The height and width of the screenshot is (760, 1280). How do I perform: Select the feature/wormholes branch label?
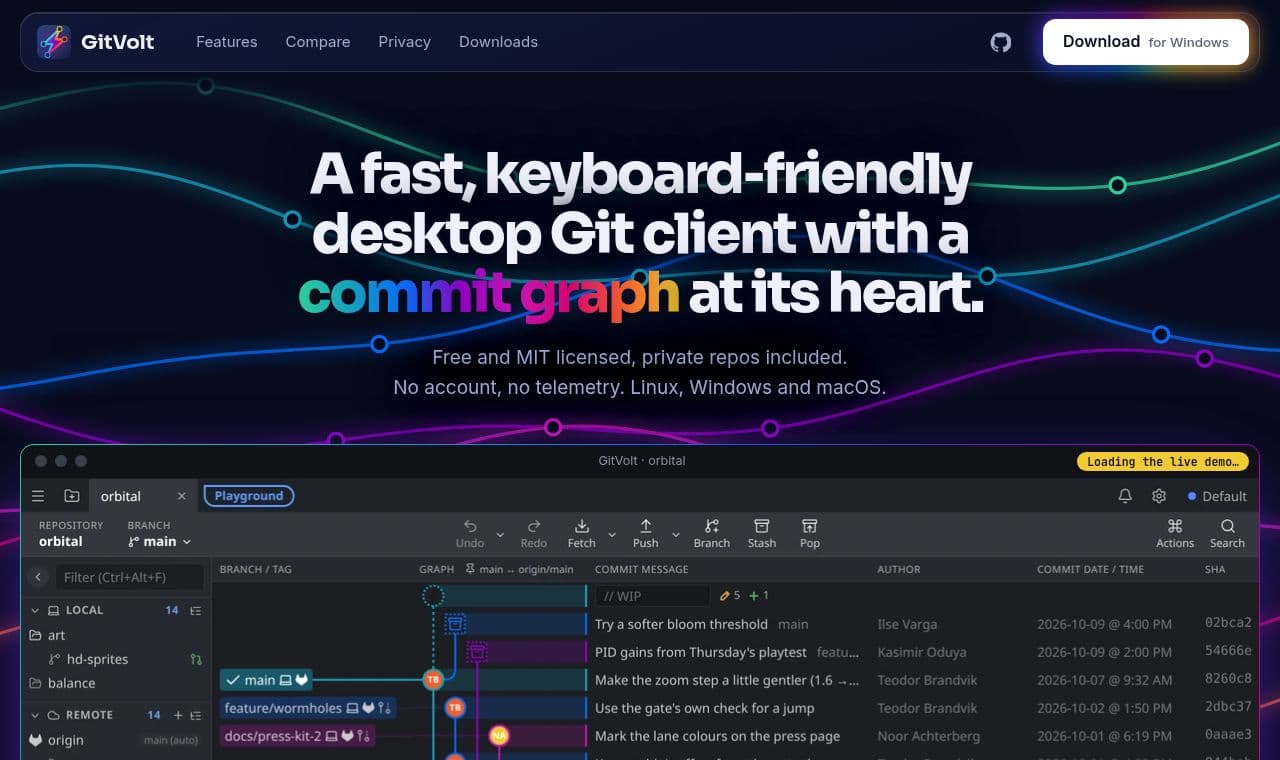pyautogui.click(x=308, y=708)
